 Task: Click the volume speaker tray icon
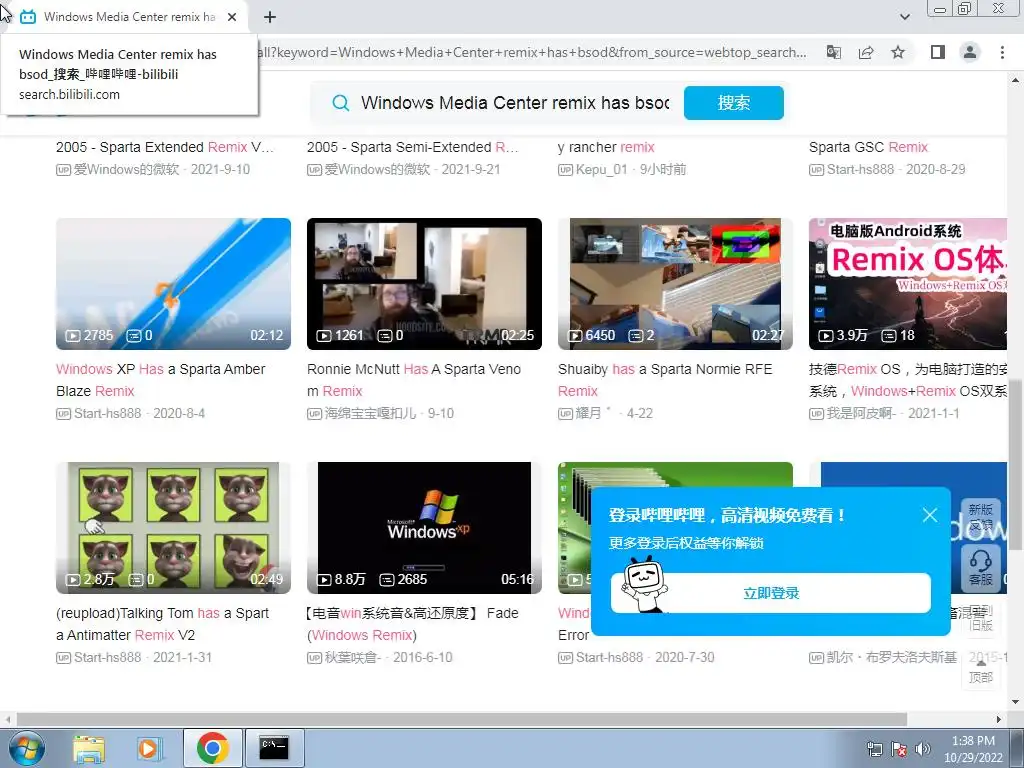click(x=923, y=749)
